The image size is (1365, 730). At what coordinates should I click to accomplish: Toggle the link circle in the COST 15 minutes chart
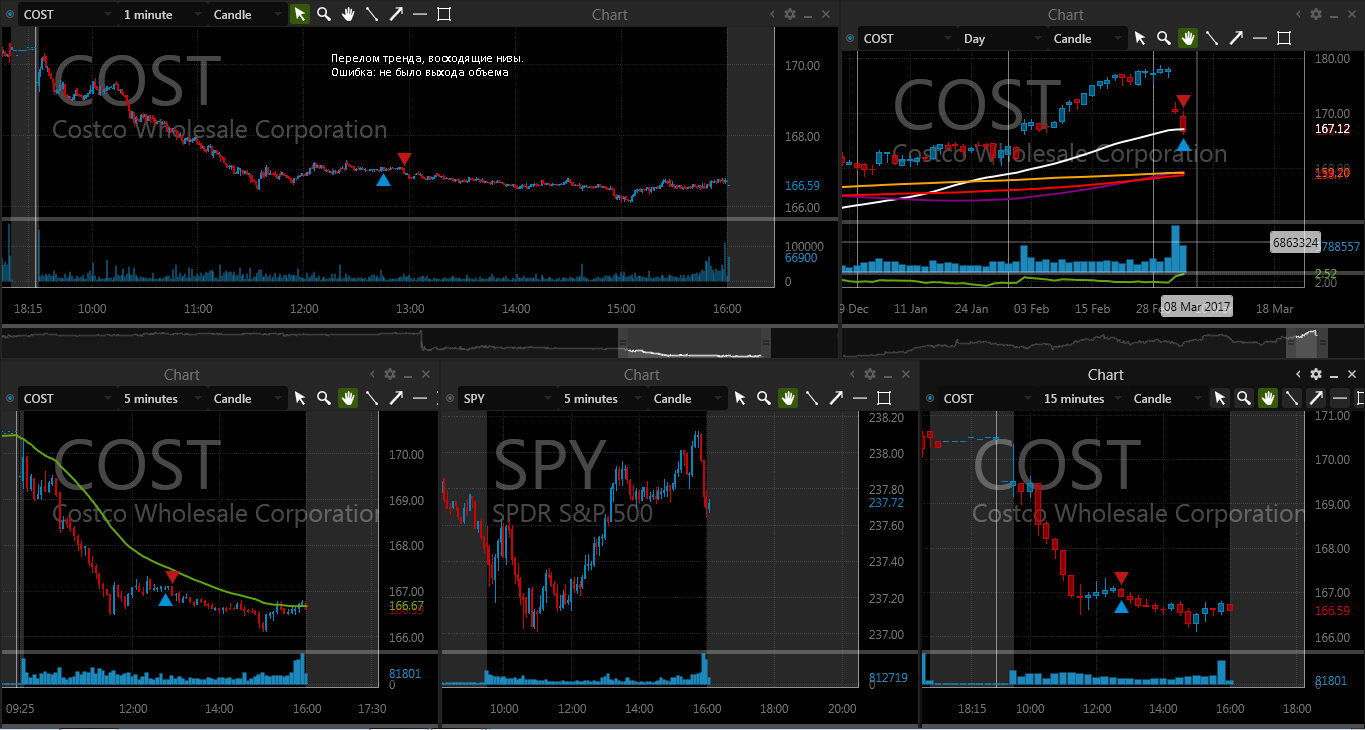930,398
